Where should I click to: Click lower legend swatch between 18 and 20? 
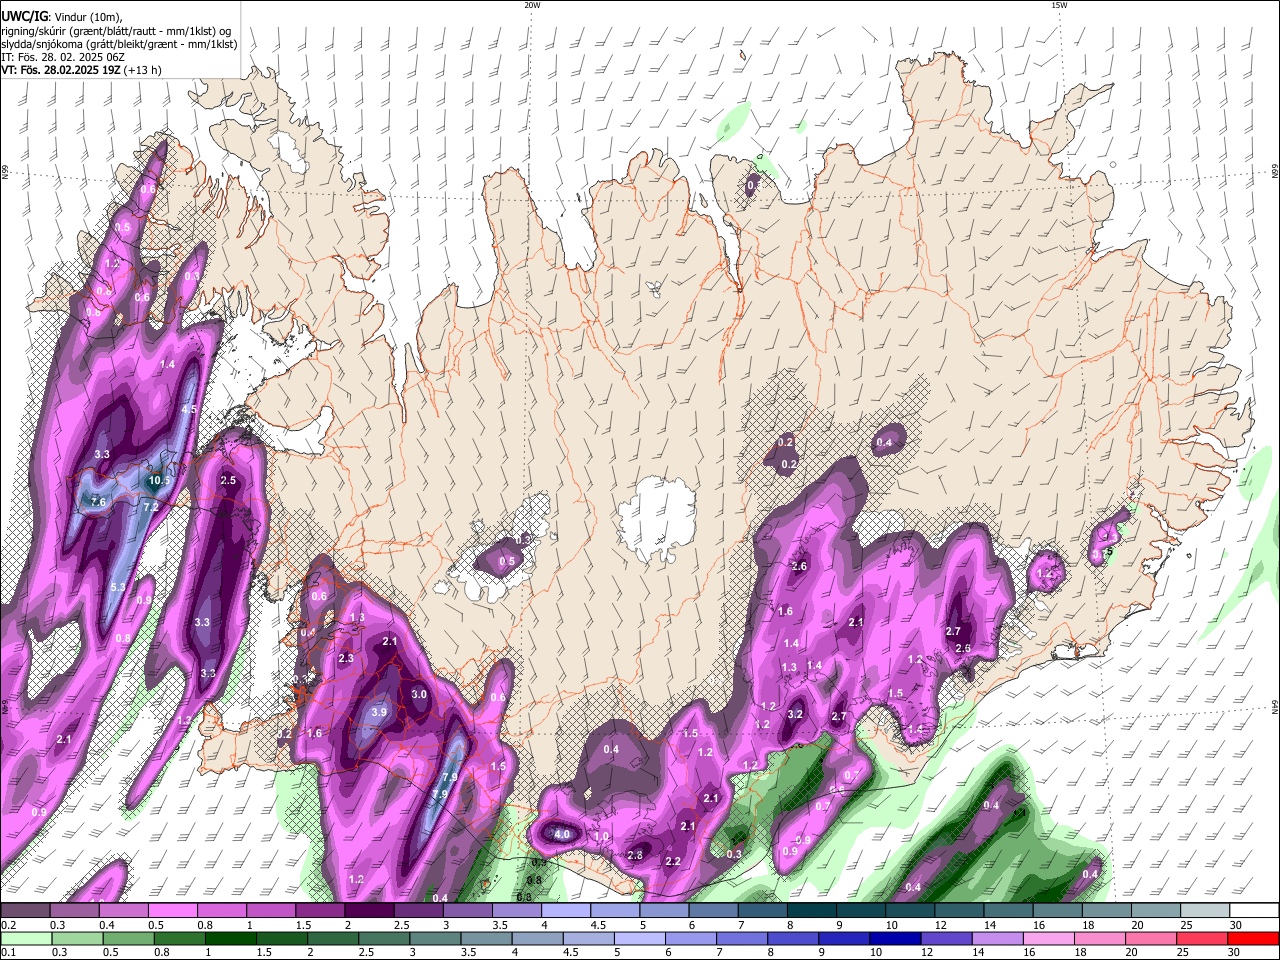click(1100, 938)
